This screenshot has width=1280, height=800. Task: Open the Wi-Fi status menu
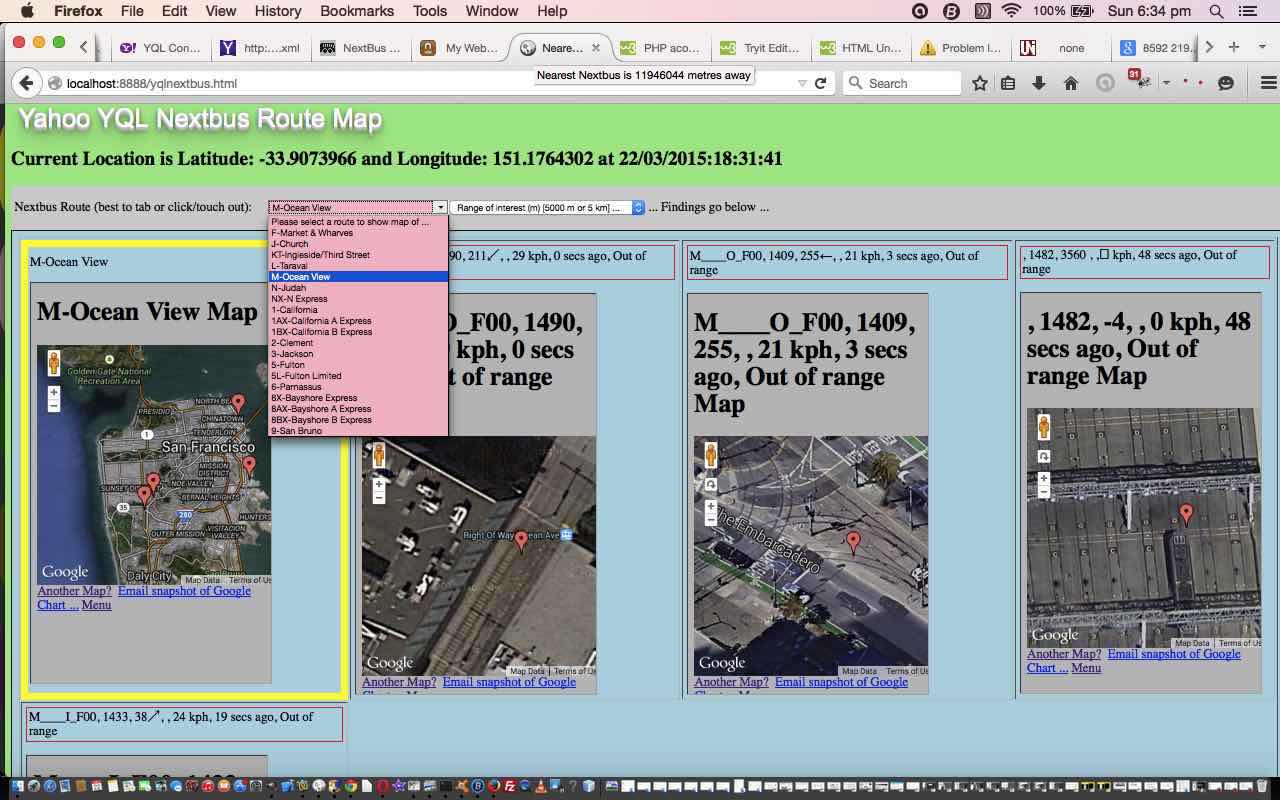click(x=1011, y=11)
